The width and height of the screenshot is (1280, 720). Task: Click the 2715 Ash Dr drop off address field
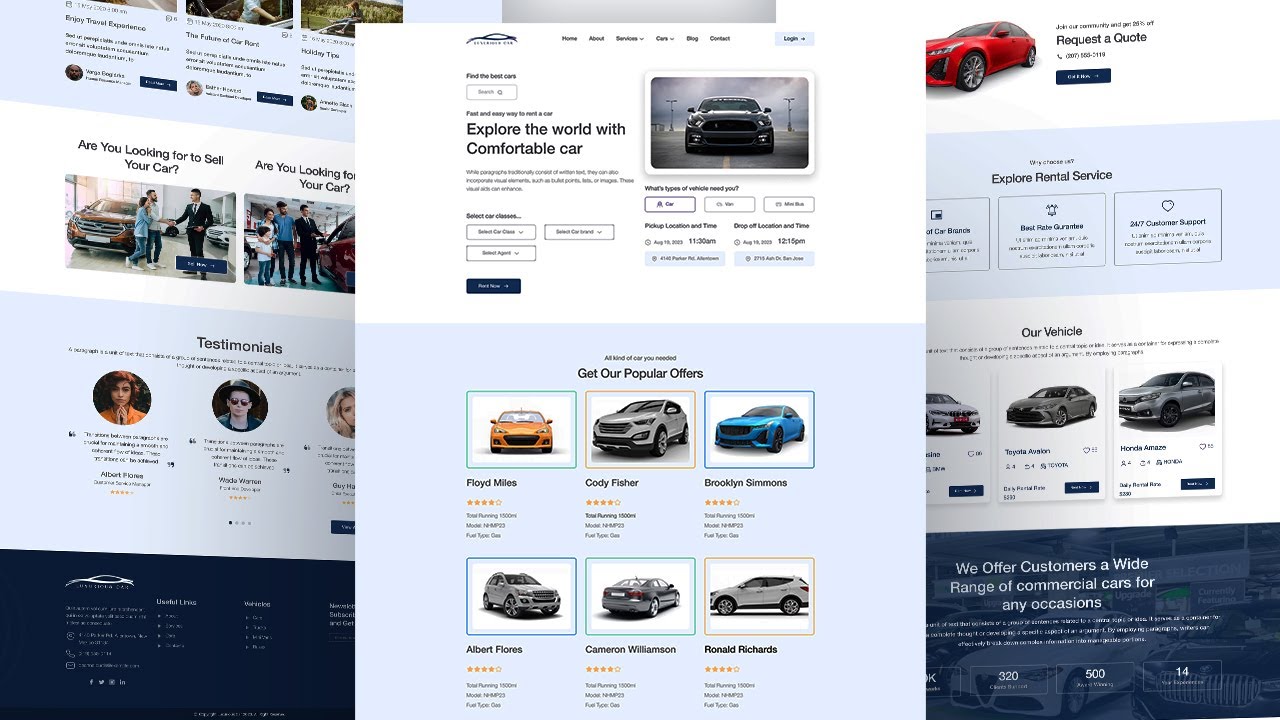coord(774,259)
